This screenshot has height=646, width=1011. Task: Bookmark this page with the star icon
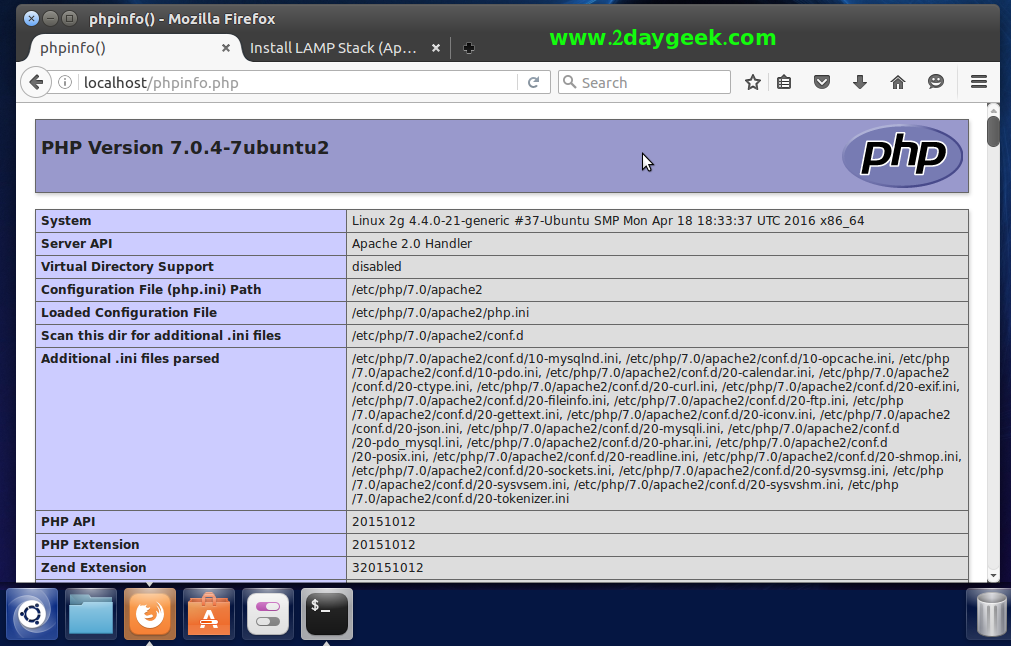tap(752, 83)
